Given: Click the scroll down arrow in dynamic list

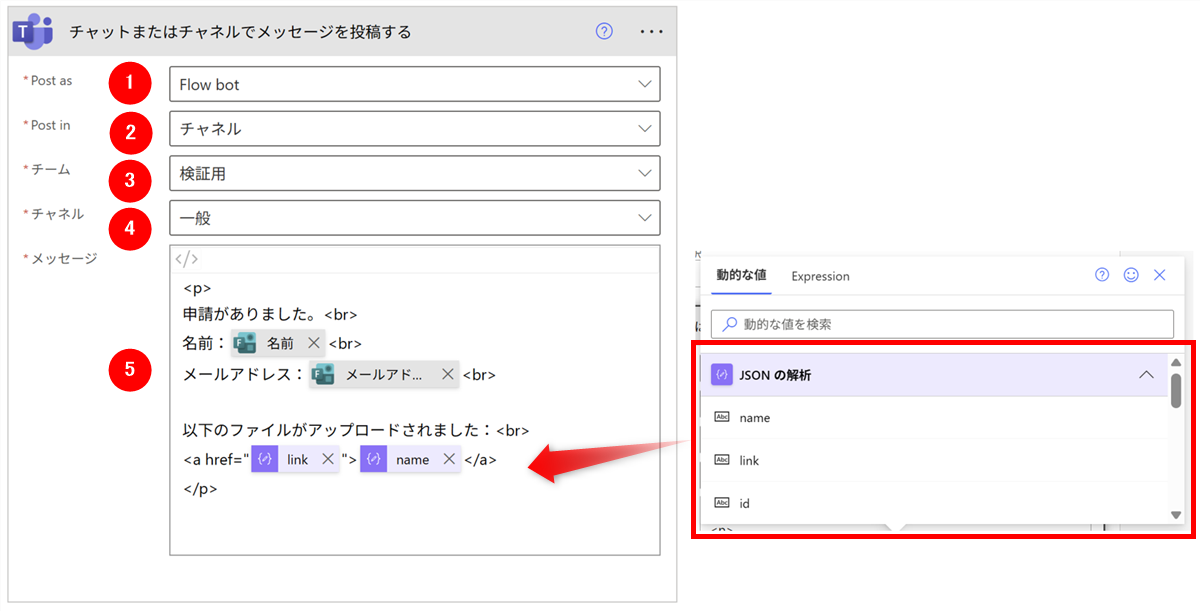Looking at the screenshot, I should point(1176,515).
